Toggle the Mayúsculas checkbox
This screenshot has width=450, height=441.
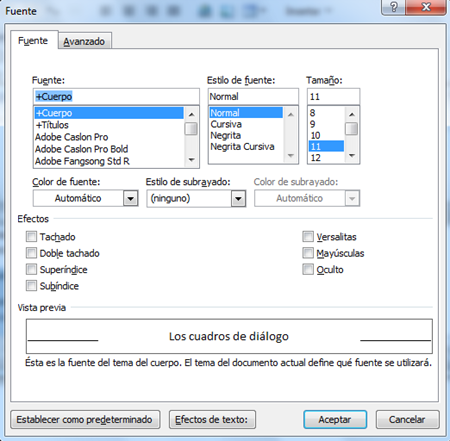point(308,253)
